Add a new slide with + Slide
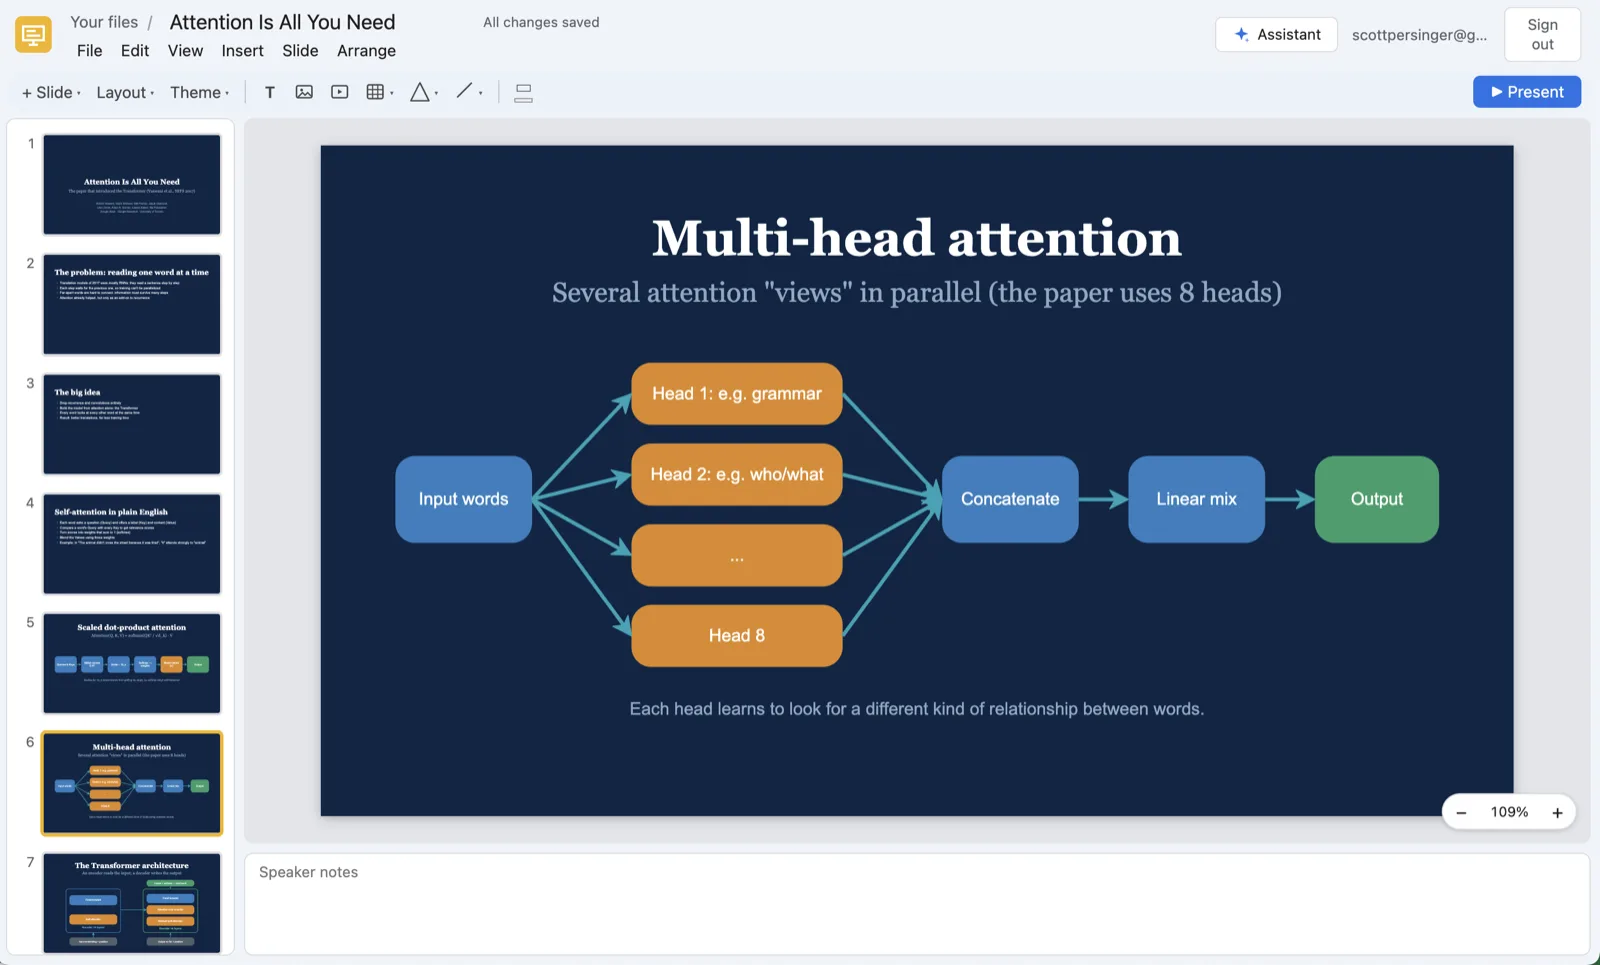 (50, 92)
